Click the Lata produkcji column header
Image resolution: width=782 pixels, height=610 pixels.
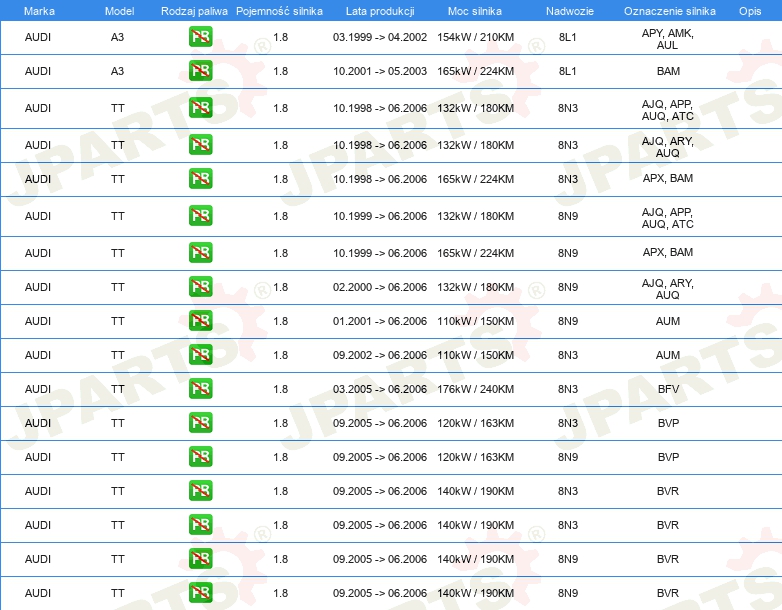click(x=380, y=11)
